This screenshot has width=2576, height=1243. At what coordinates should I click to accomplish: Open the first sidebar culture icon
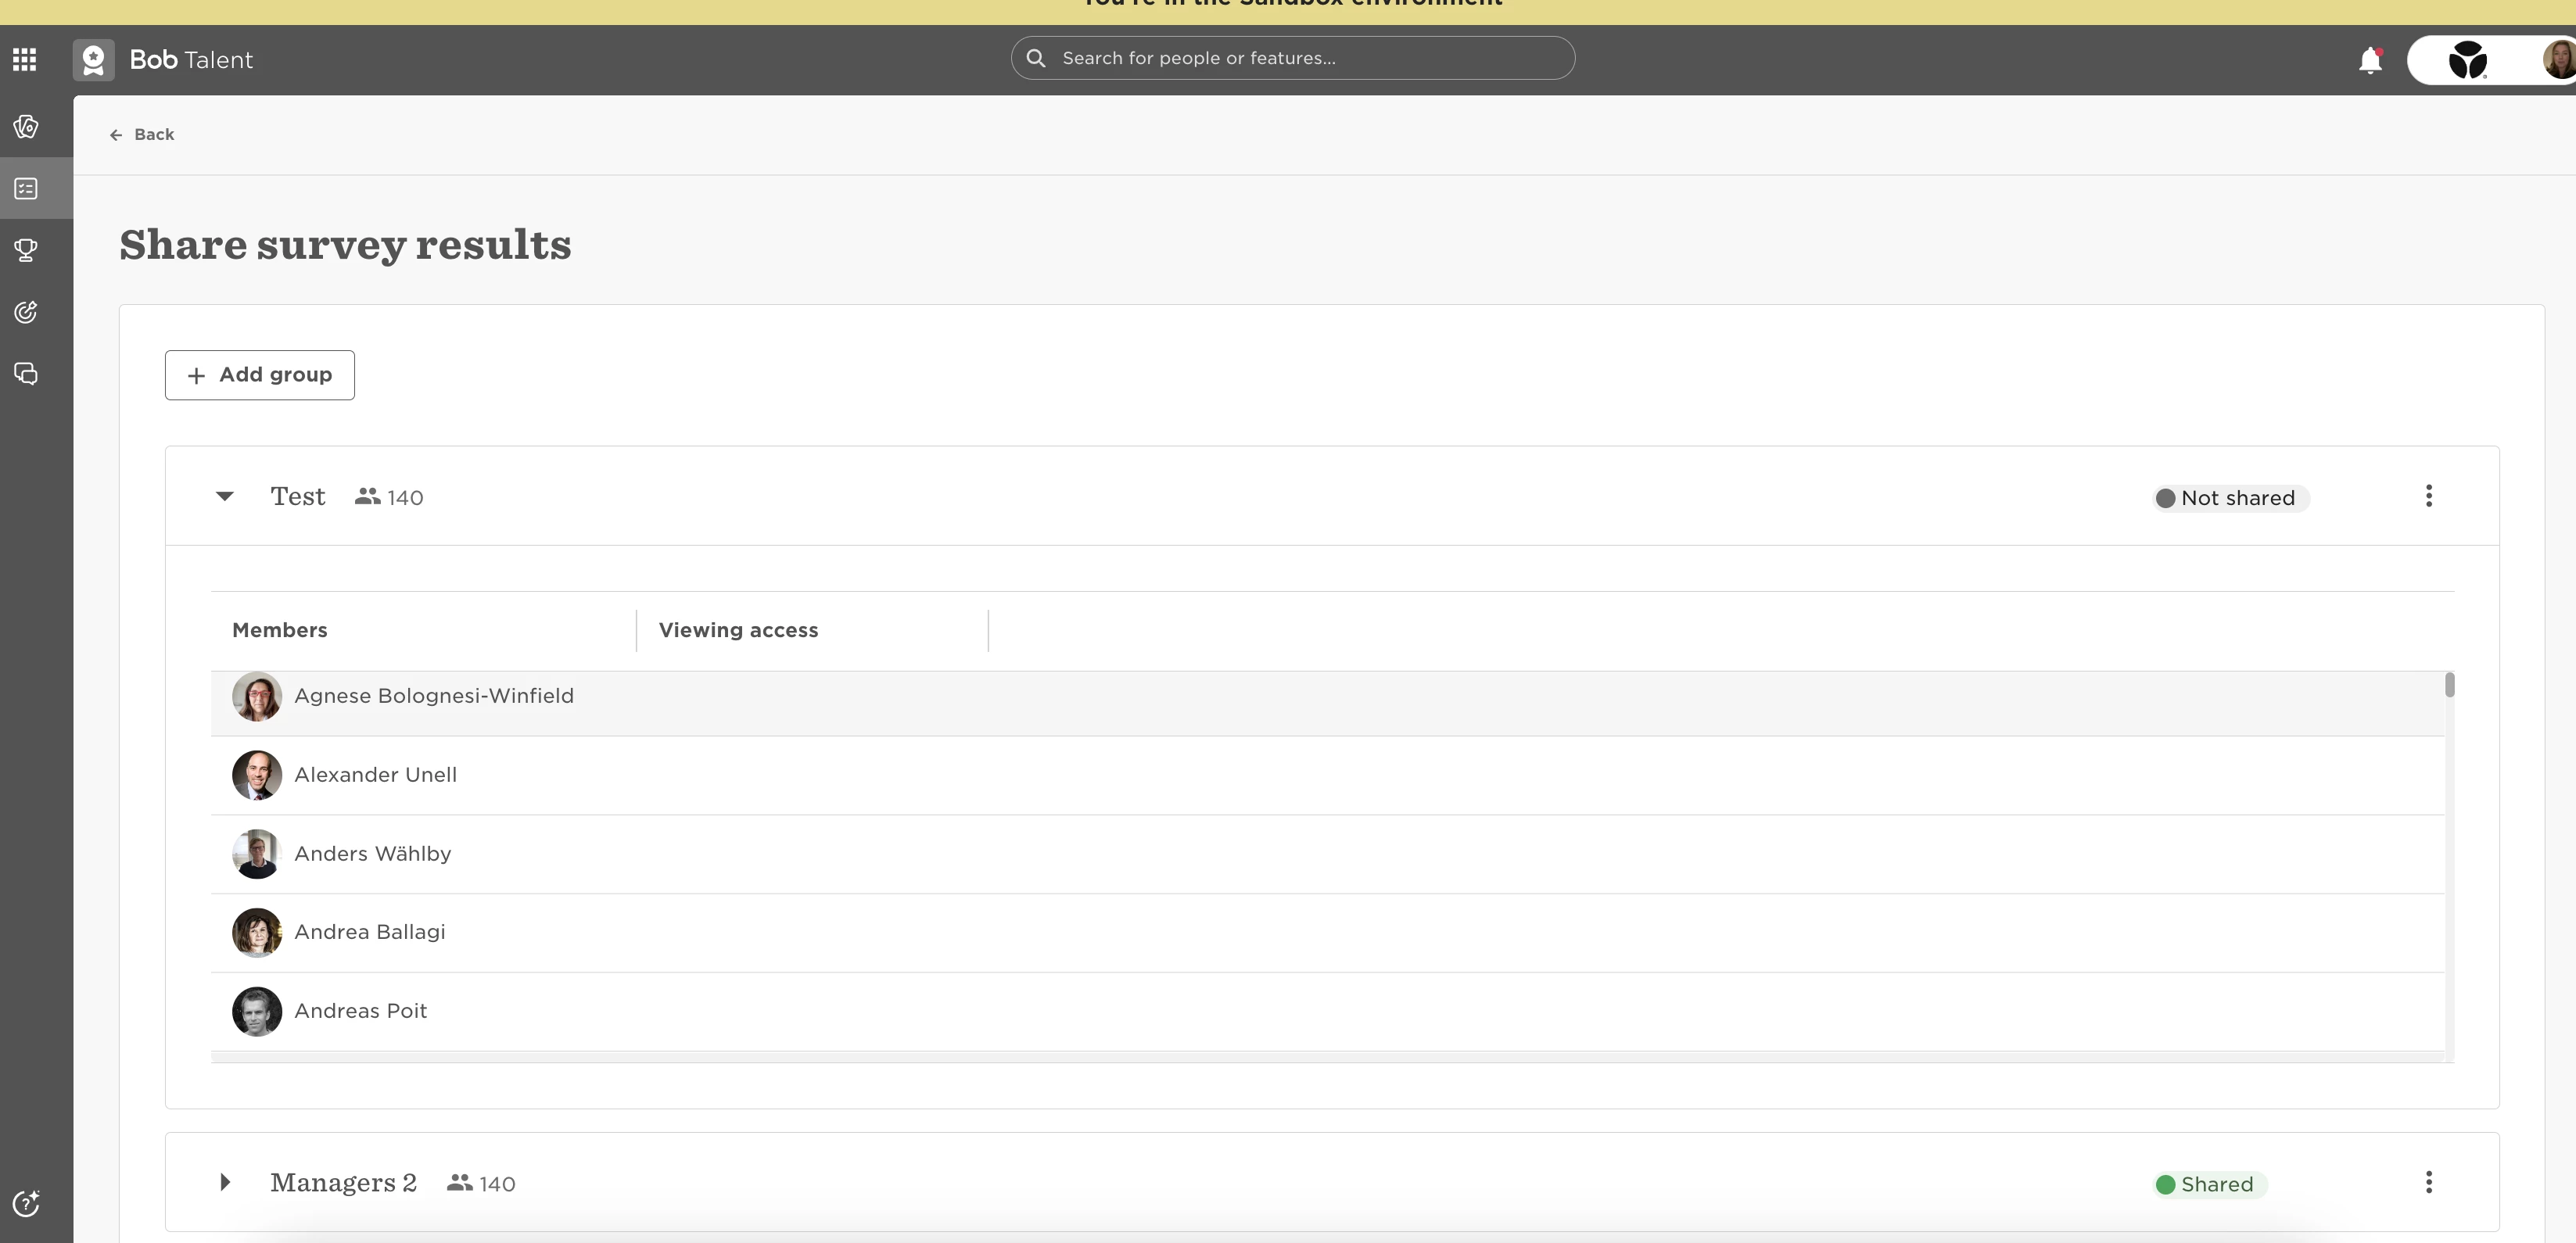(26, 127)
